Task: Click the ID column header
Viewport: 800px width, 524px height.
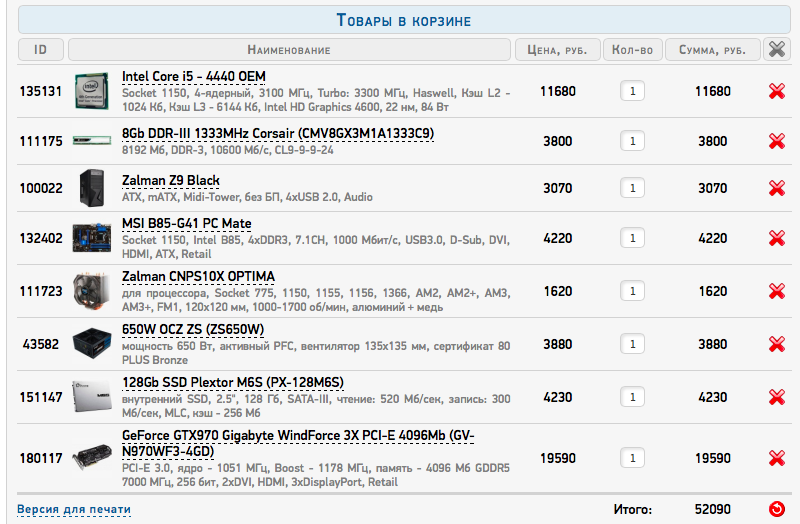Action: coord(41,49)
